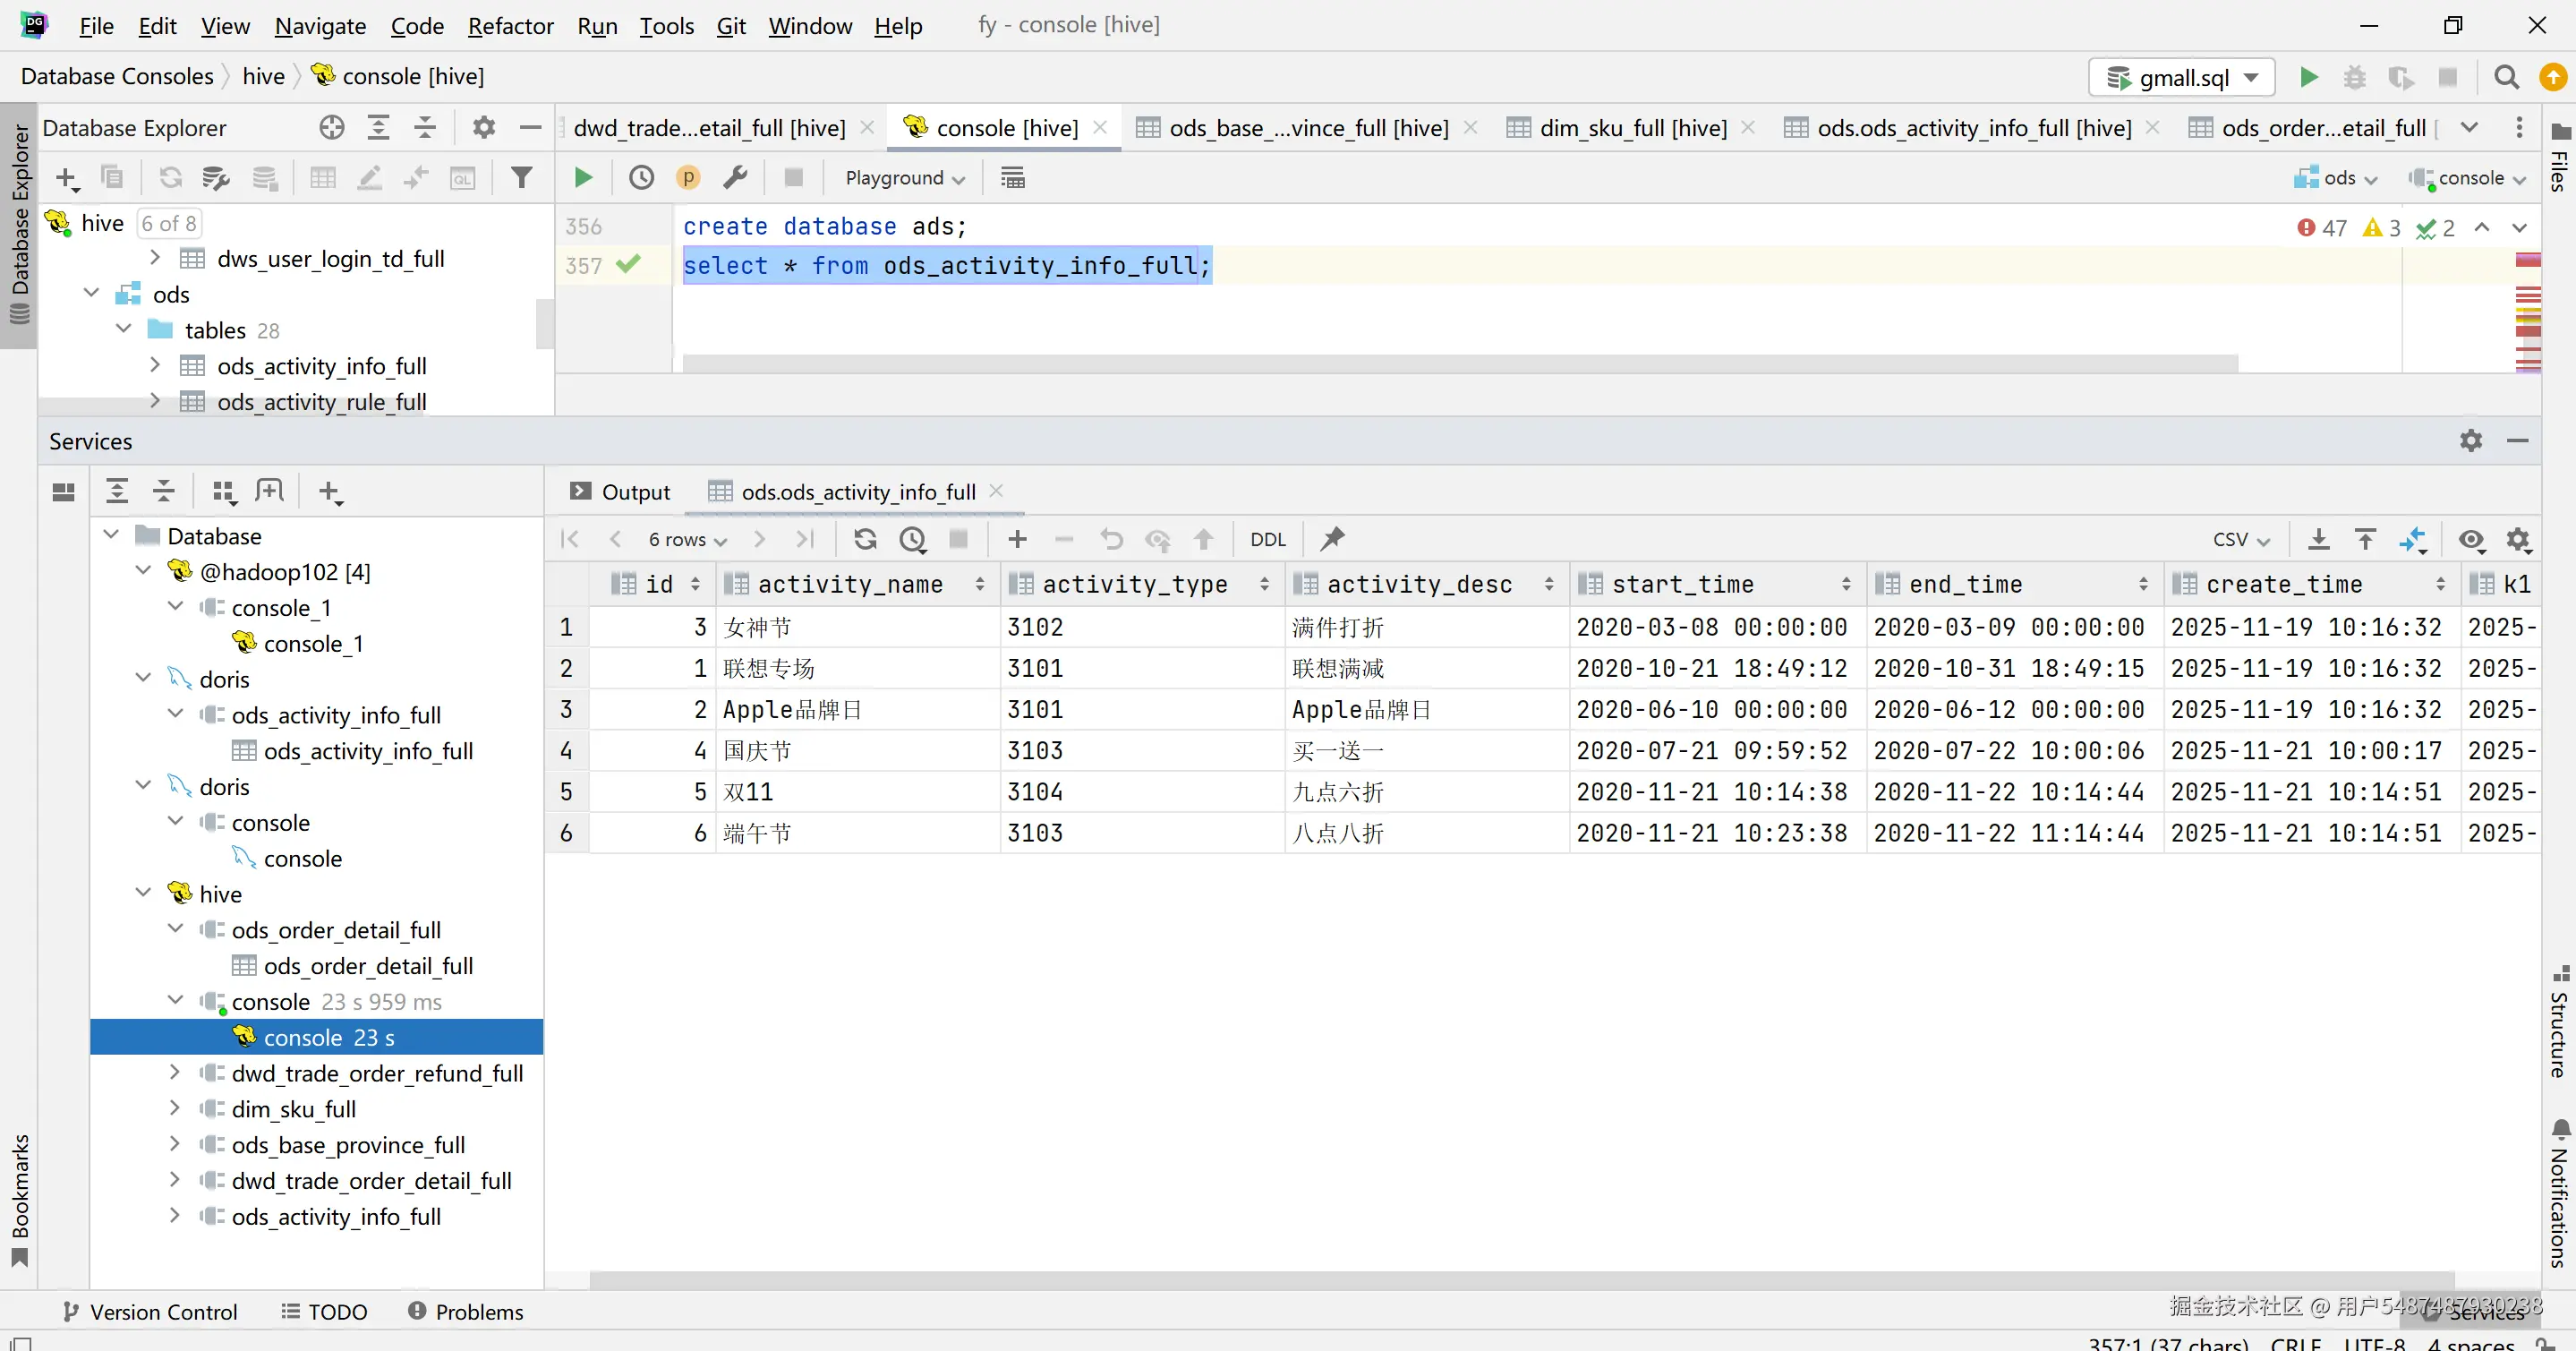The width and height of the screenshot is (2576, 1351).
Task: Add a new row in result grid
Action: point(1017,540)
